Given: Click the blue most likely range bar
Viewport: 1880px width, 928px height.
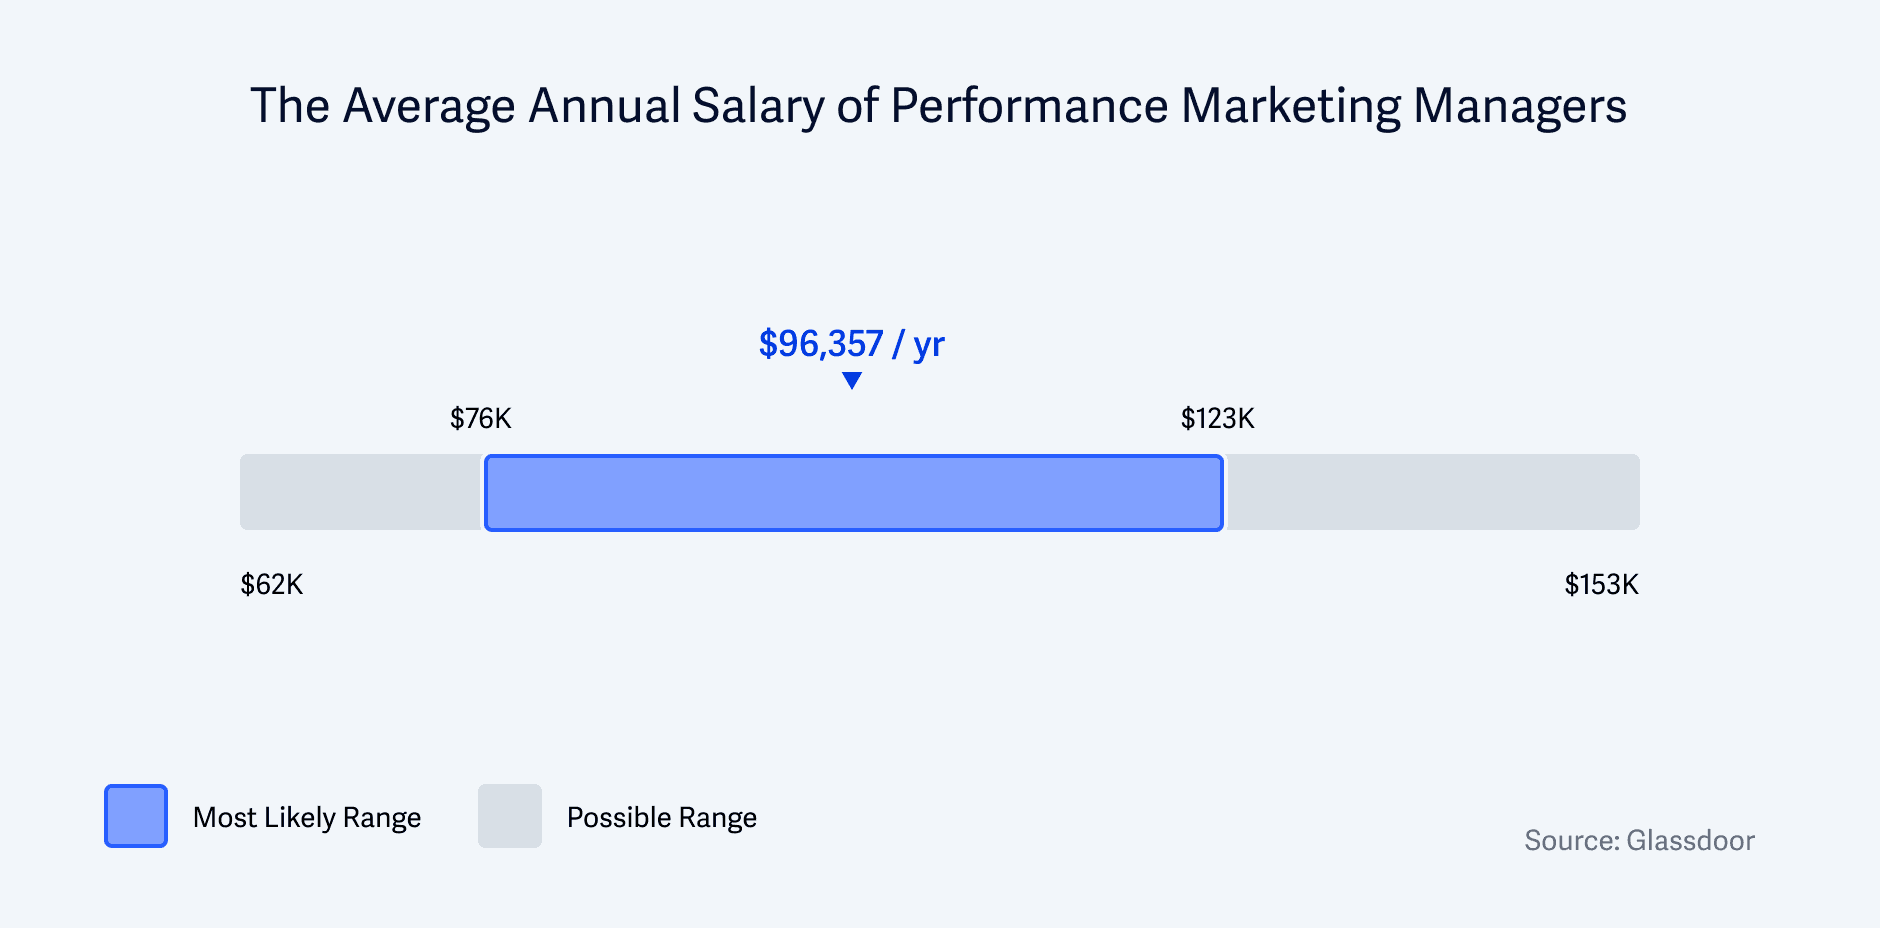Looking at the screenshot, I should pyautogui.click(x=854, y=493).
